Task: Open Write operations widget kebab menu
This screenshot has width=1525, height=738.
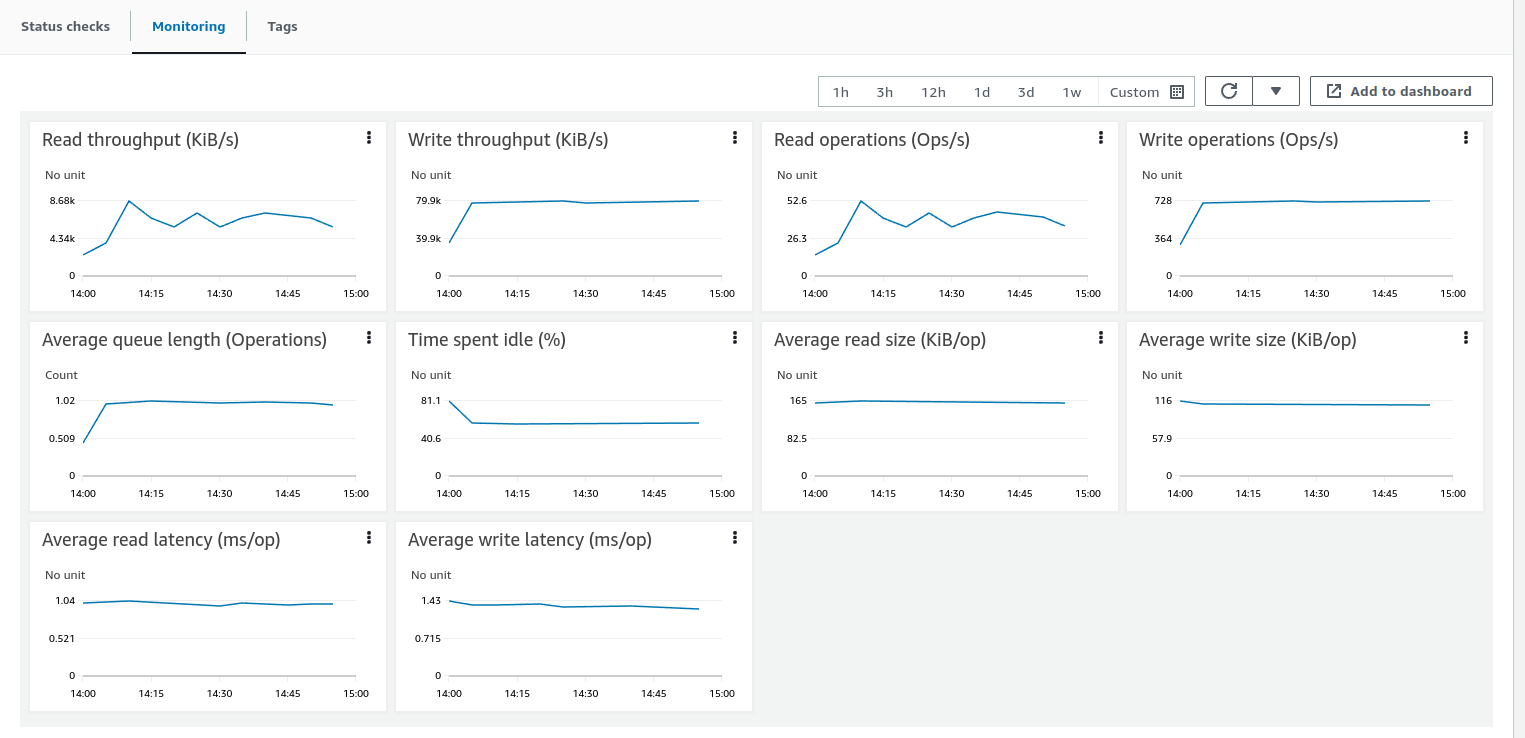Action: click(x=1466, y=138)
